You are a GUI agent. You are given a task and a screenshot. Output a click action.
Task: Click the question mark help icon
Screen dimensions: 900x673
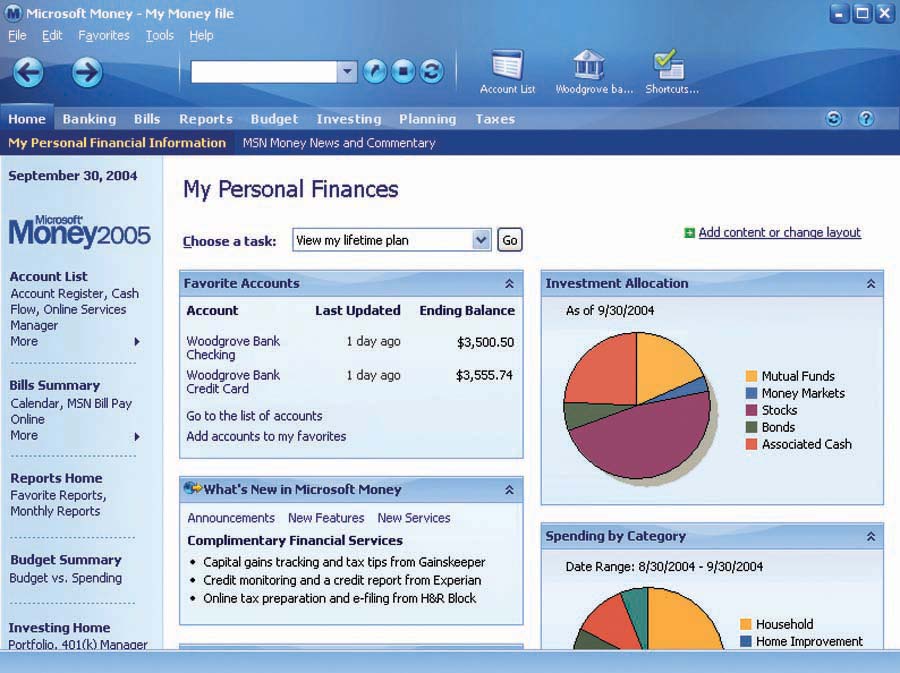866,119
